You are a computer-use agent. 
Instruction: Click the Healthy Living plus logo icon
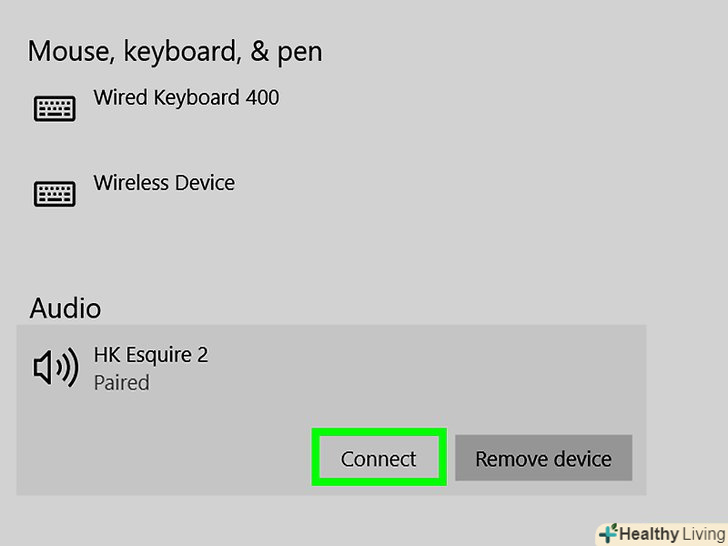pyautogui.click(x=606, y=533)
